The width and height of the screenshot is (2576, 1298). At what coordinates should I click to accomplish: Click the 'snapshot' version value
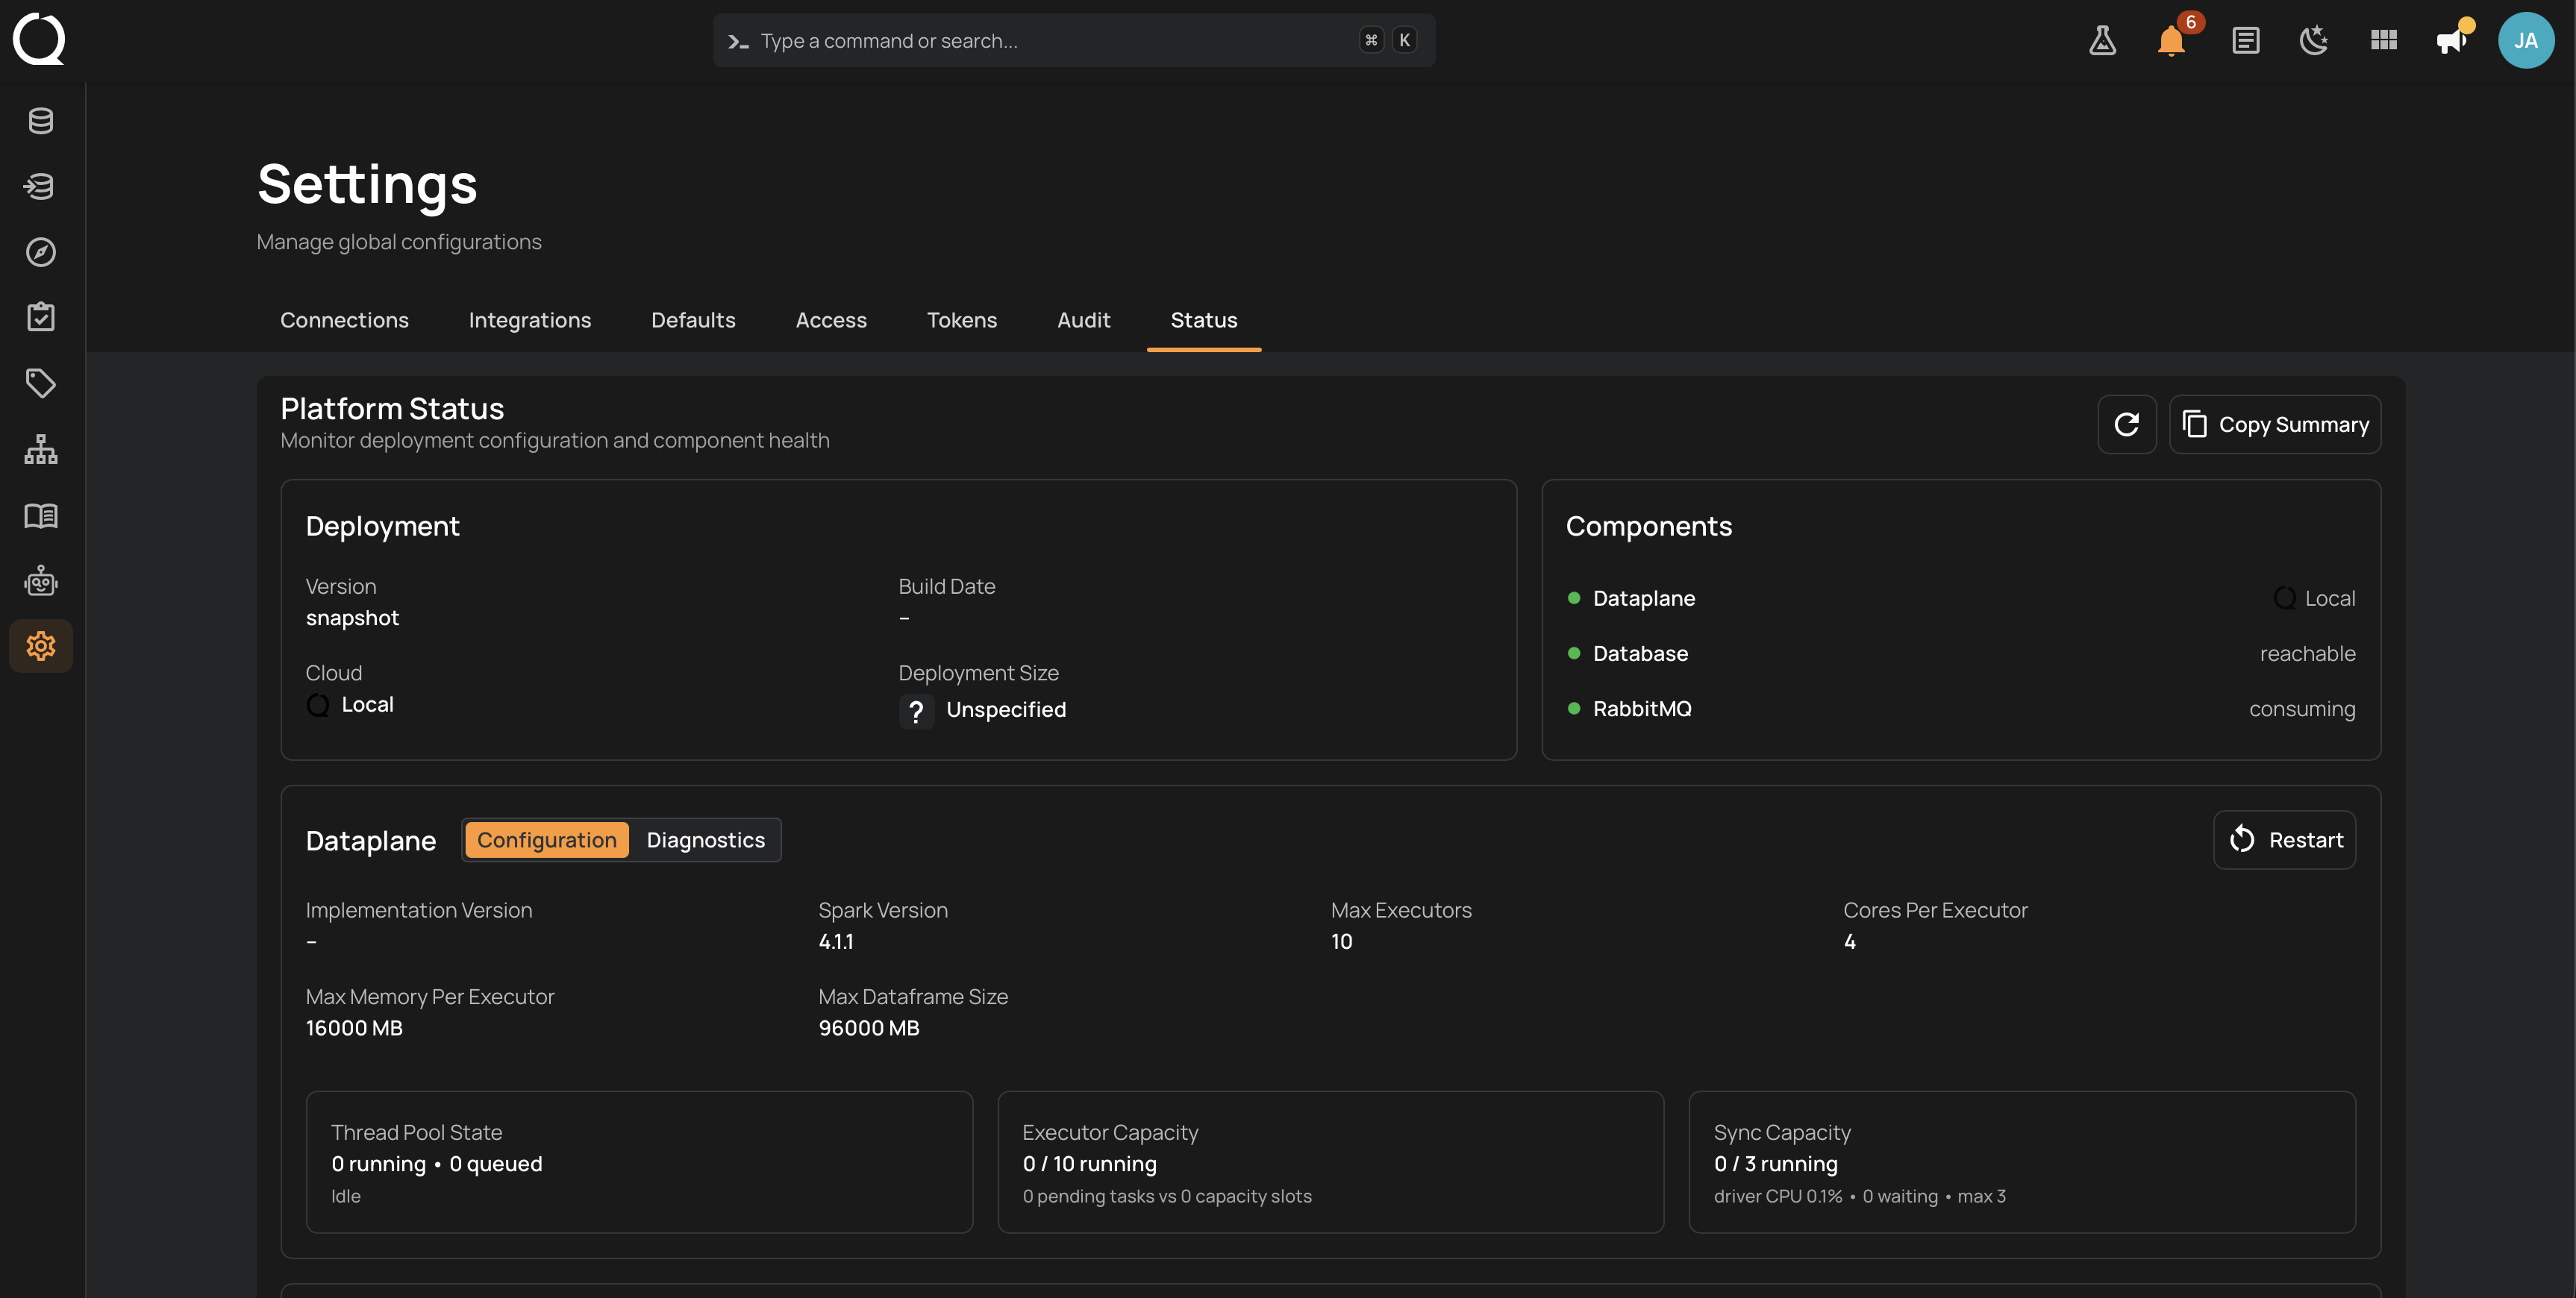click(x=352, y=618)
